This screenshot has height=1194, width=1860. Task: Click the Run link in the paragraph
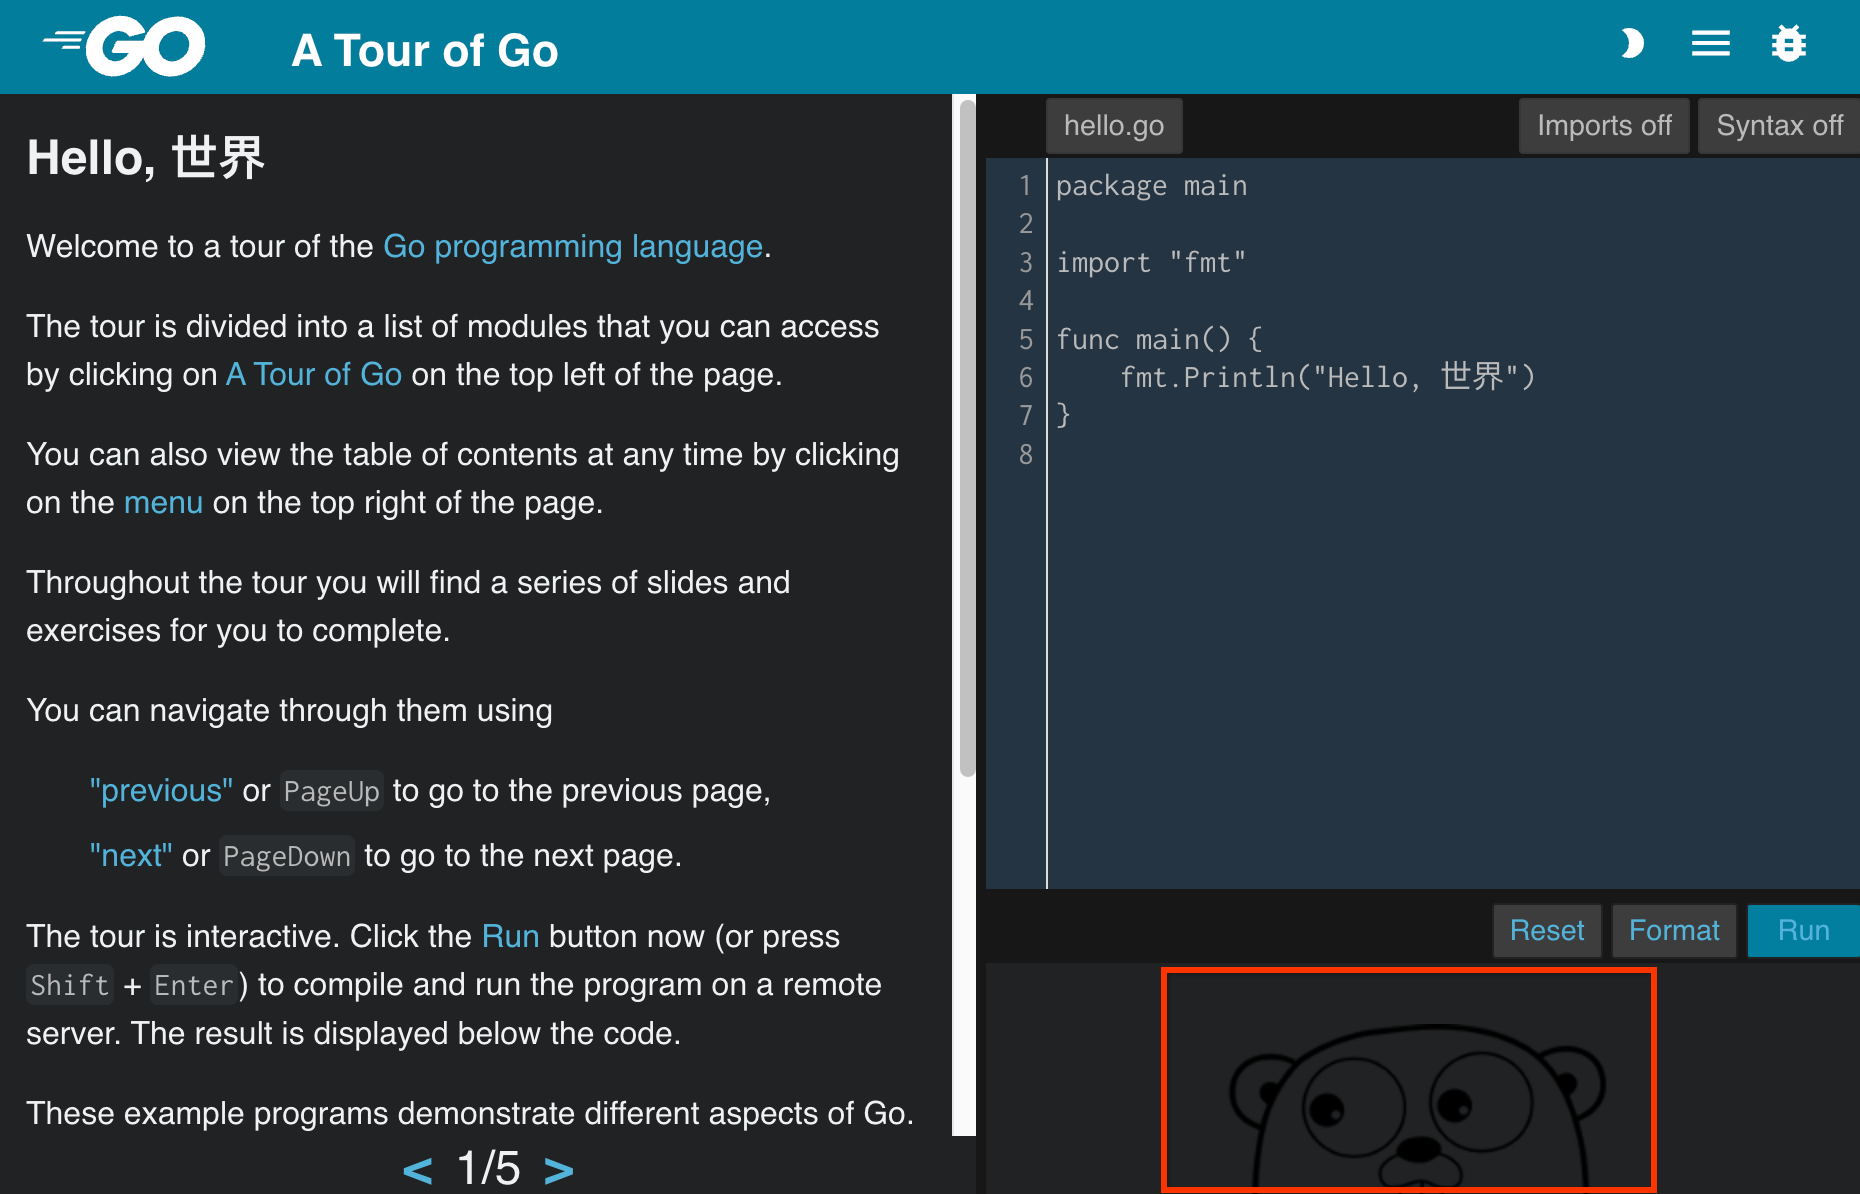pos(511,936)
